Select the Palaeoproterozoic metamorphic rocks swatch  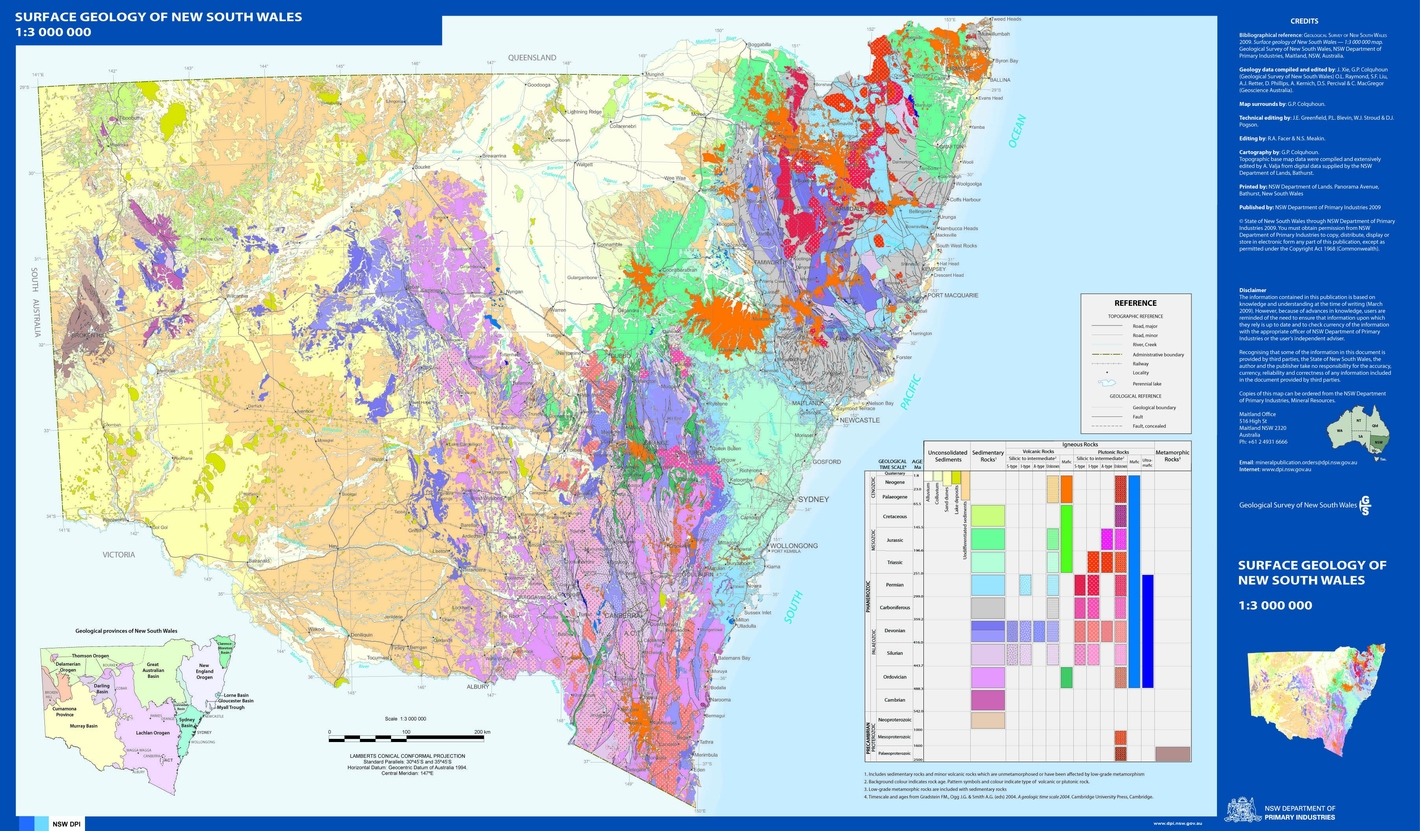coord(1172,754)
